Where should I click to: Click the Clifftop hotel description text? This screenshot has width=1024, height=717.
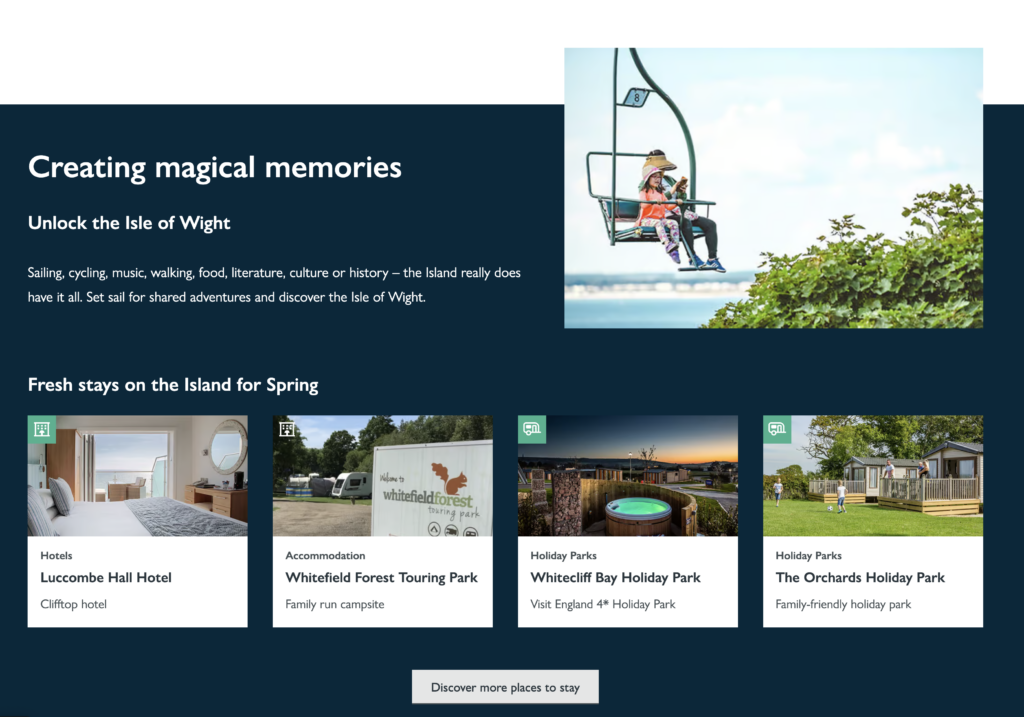point(73,604)
